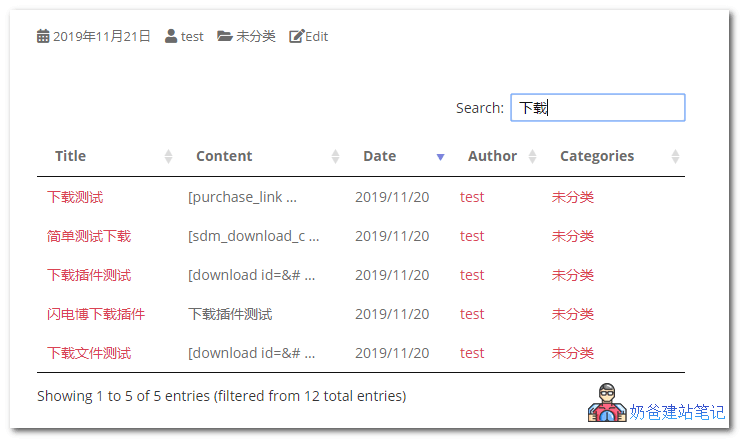This screenshot has height=439, width=740.
Task: Click the folder icon beside 未分类
Action: [x=225, y=36]
